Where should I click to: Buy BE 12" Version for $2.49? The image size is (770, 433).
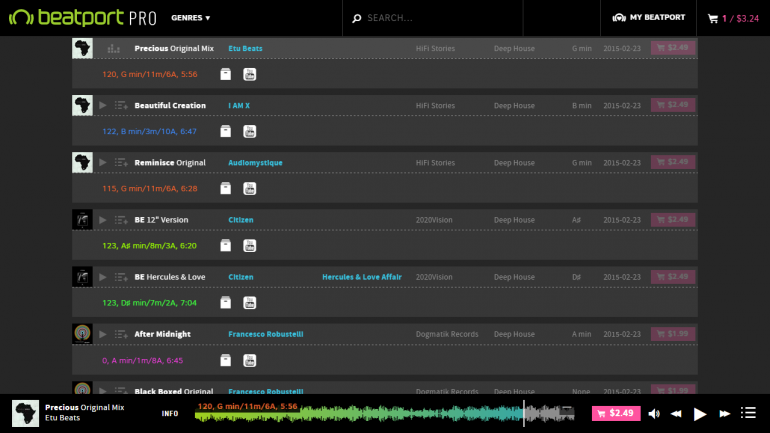click(x=673, y=219)
